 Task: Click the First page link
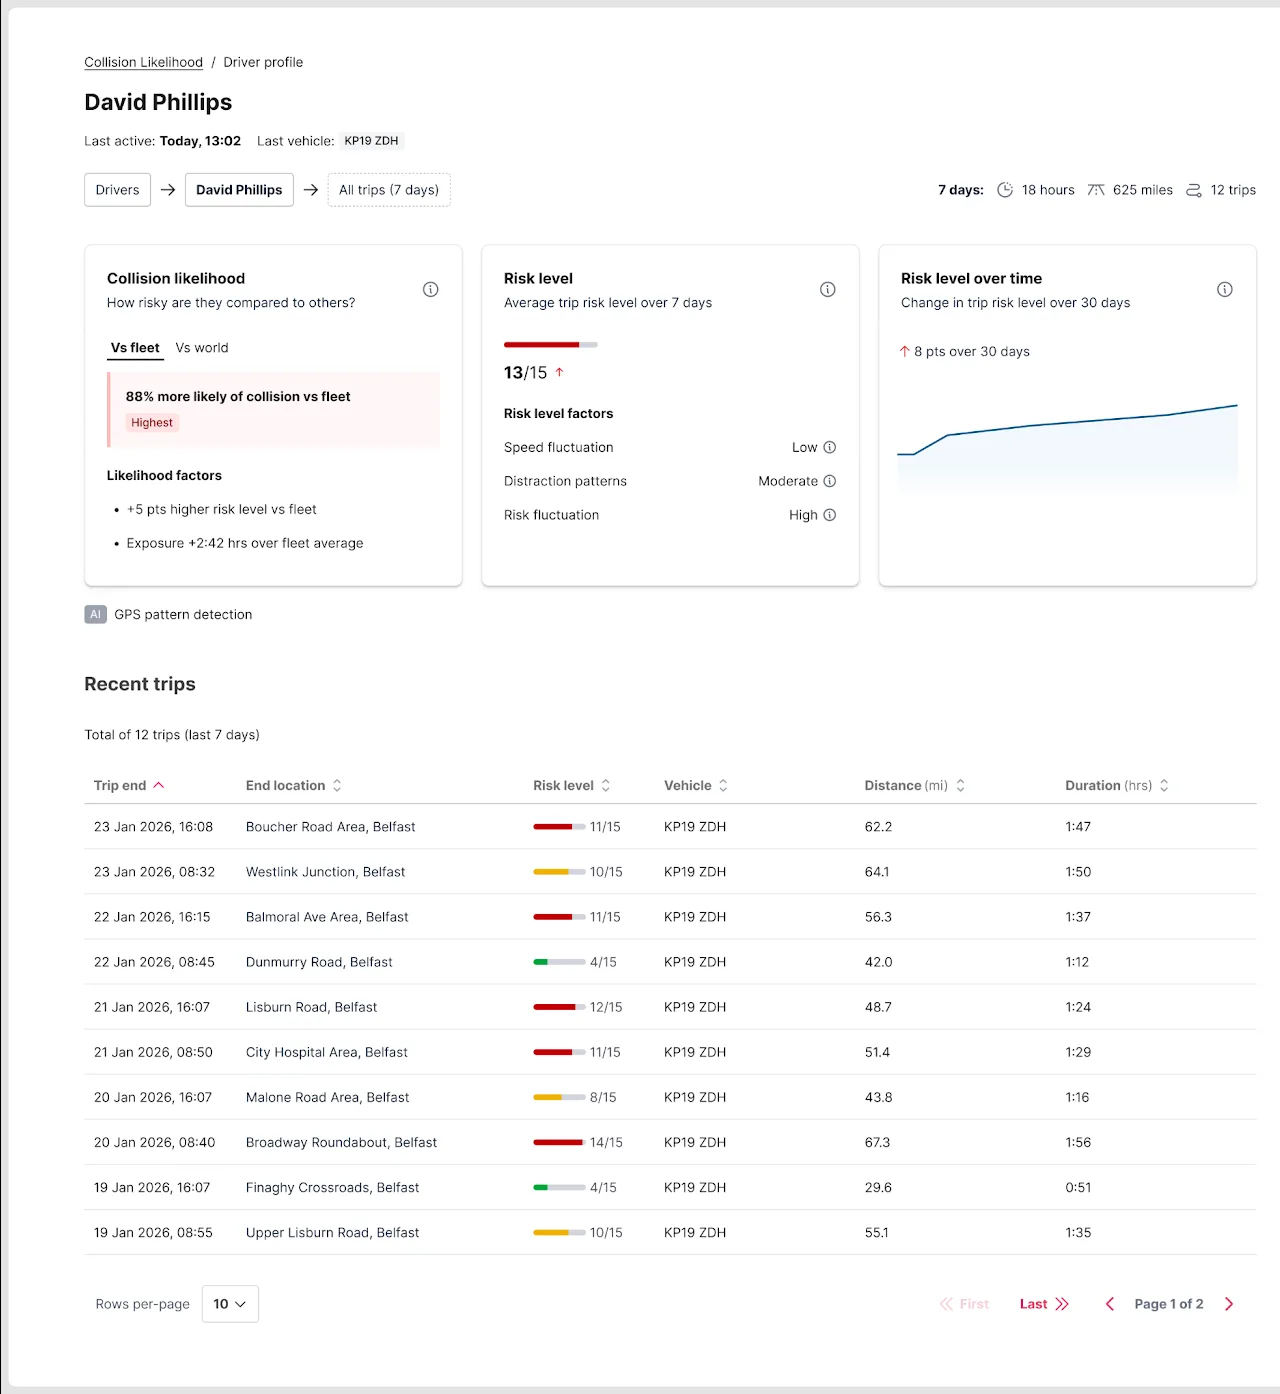click(x=964, y=1304)
